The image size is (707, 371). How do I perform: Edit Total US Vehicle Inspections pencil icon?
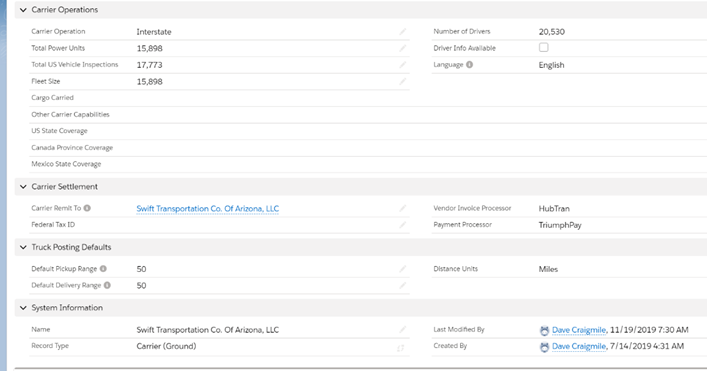pyautogui.click(x=402, y=65)
